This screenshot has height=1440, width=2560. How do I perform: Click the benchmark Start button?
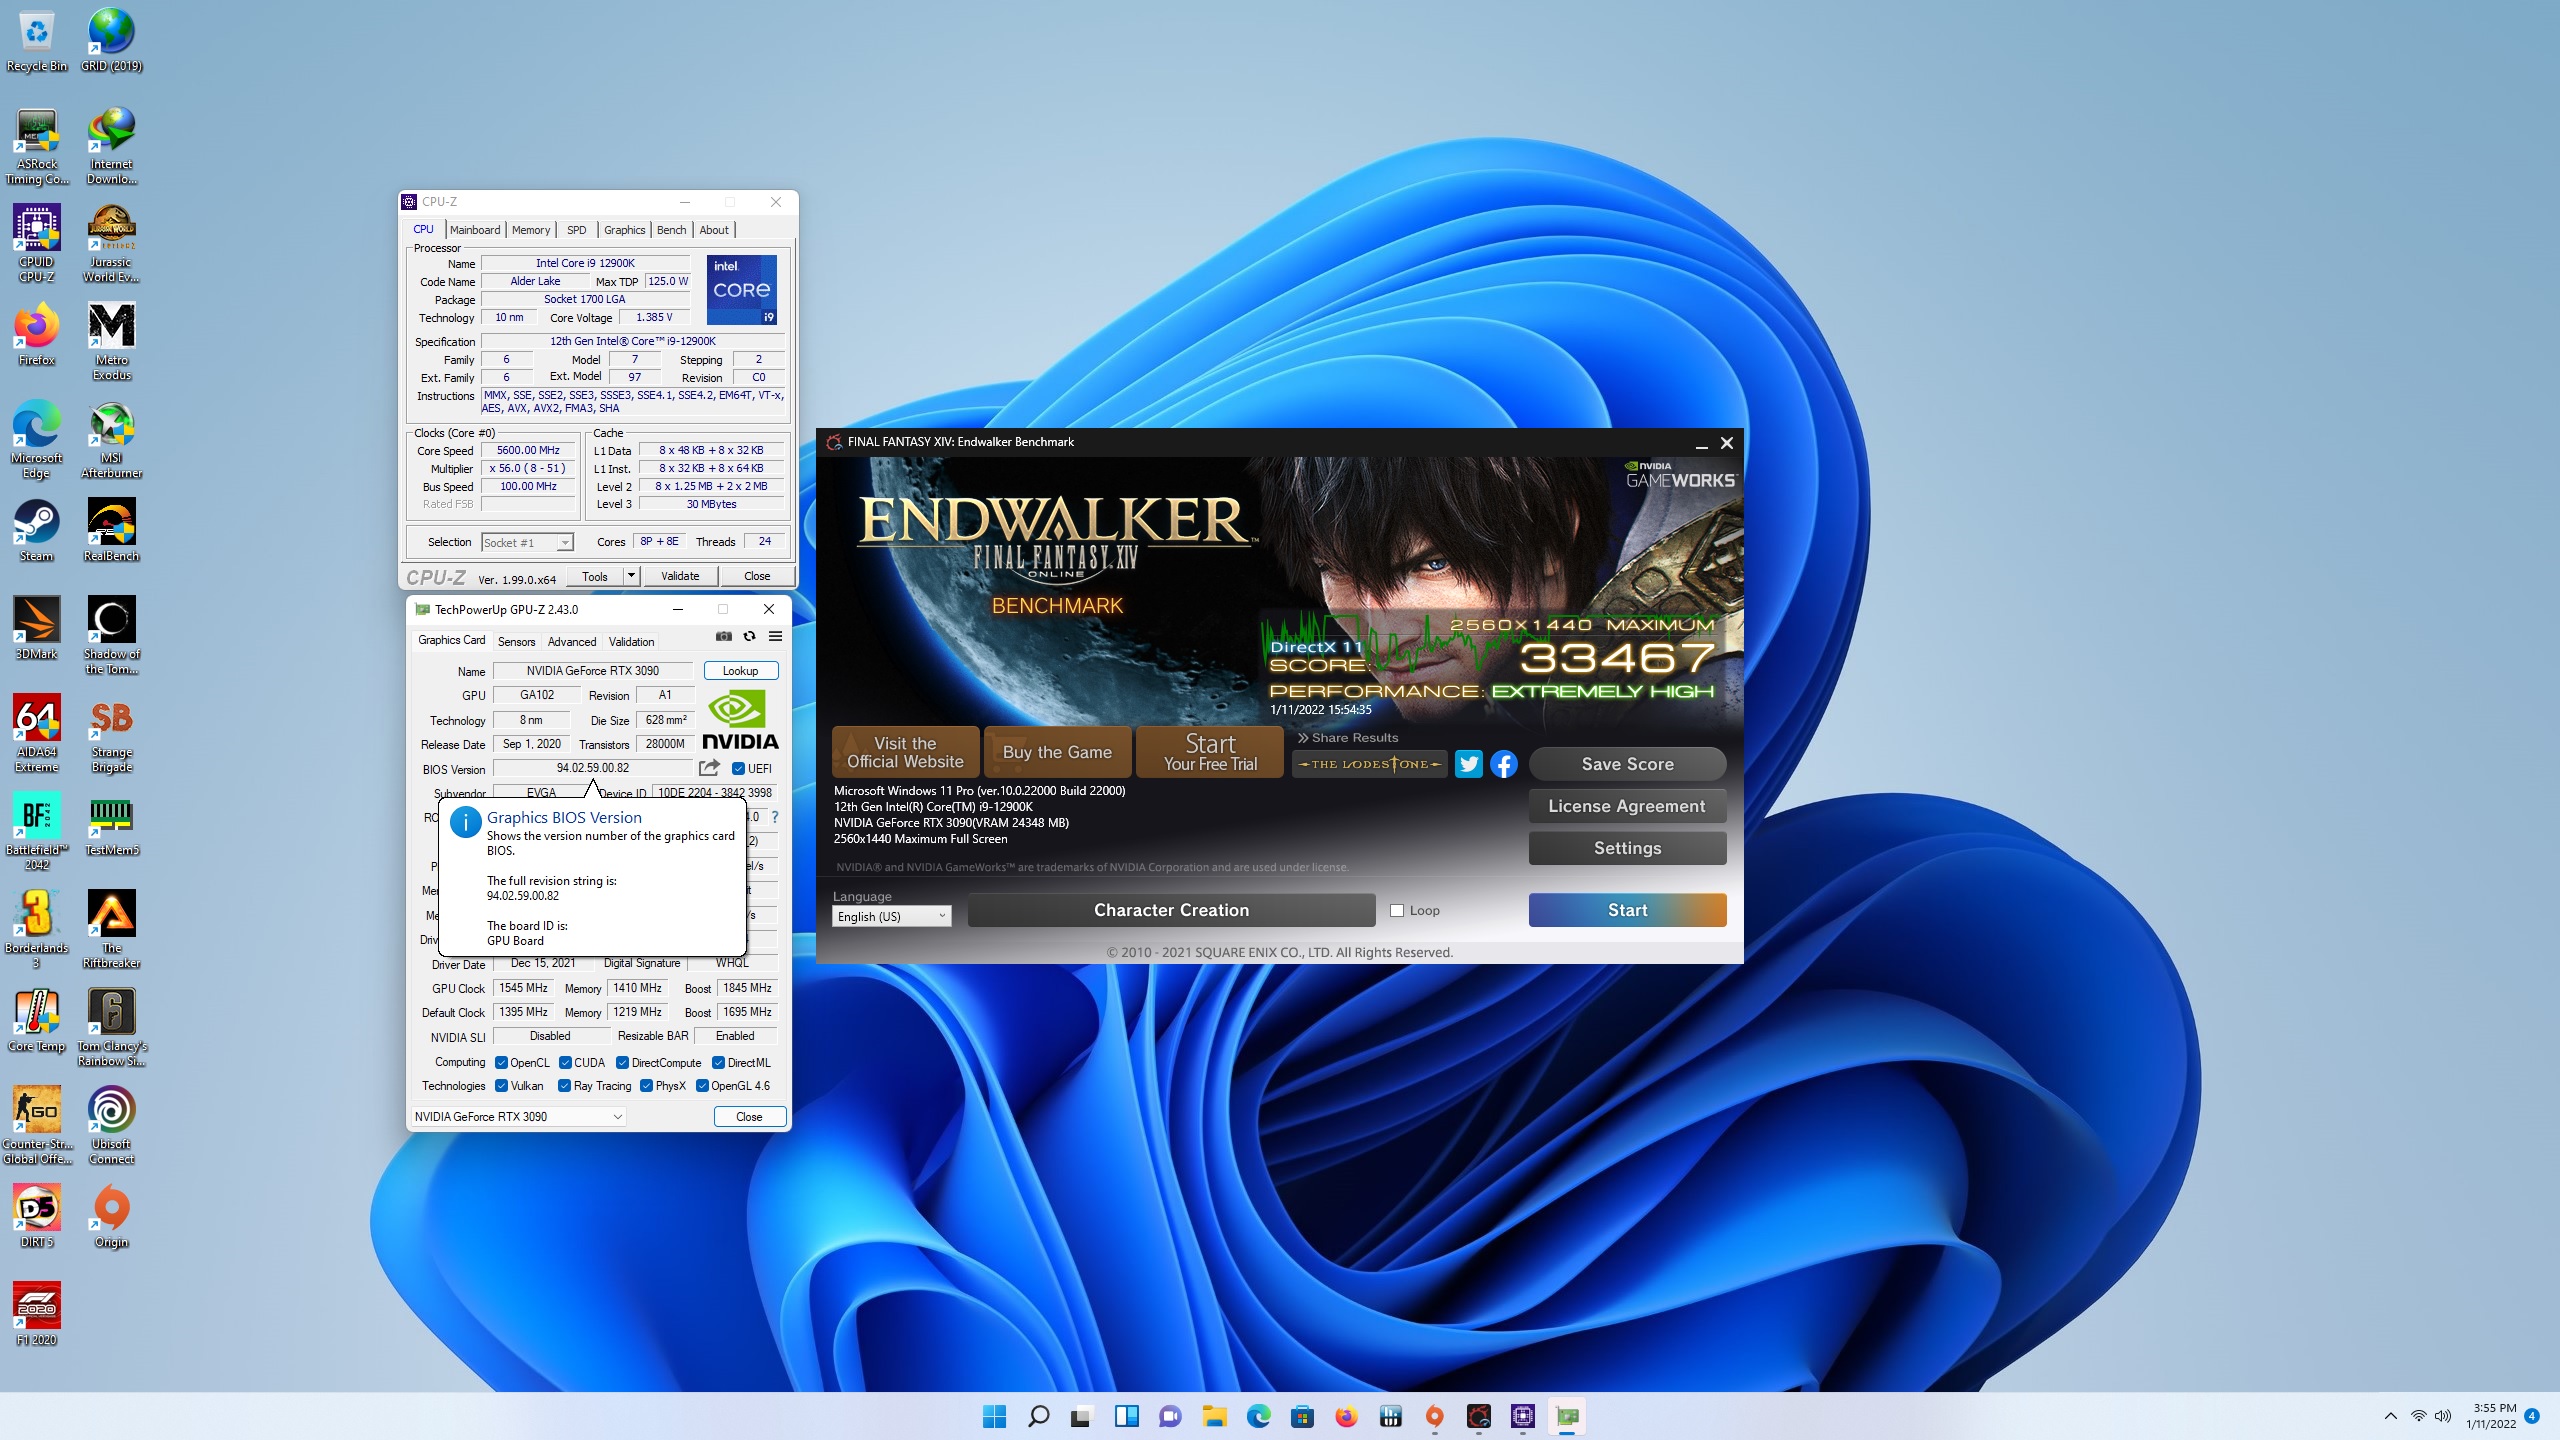pyautogui.click(x=1627, y=910)
